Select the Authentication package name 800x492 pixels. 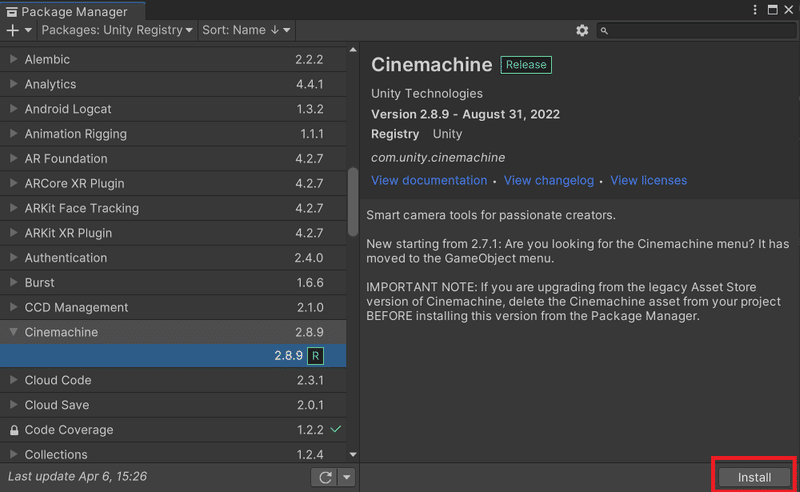tap(66, 258)
